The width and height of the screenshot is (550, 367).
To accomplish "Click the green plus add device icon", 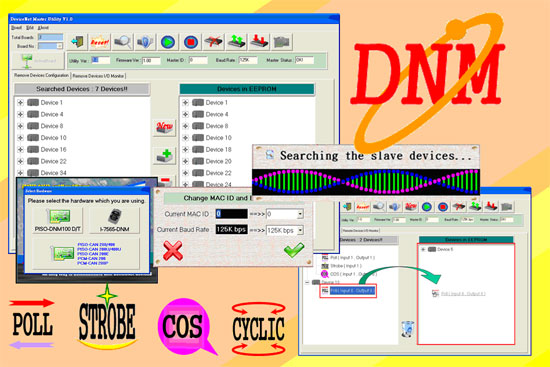I will pos(165,155).
